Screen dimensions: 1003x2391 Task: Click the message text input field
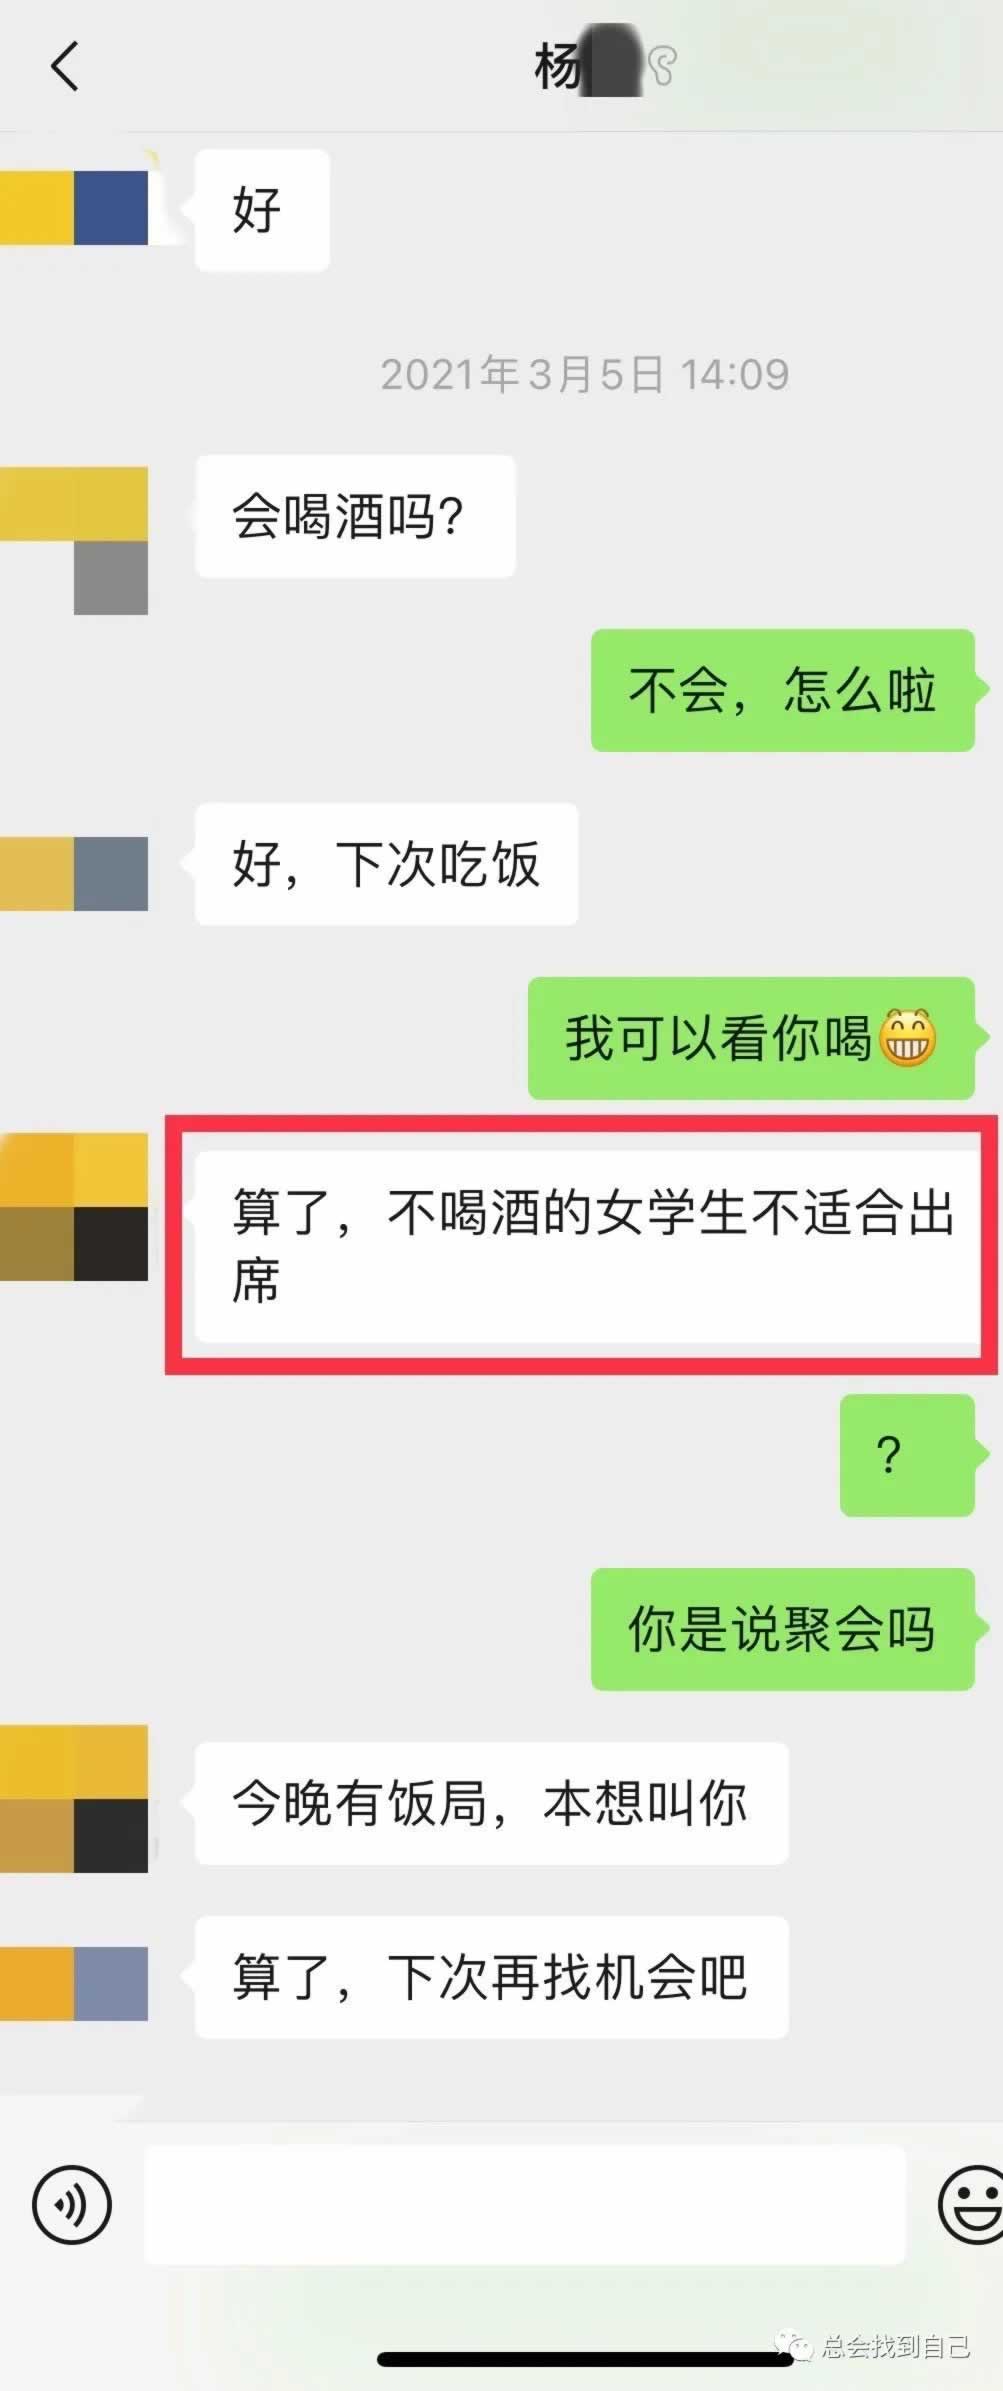[x=525, y=2204]
